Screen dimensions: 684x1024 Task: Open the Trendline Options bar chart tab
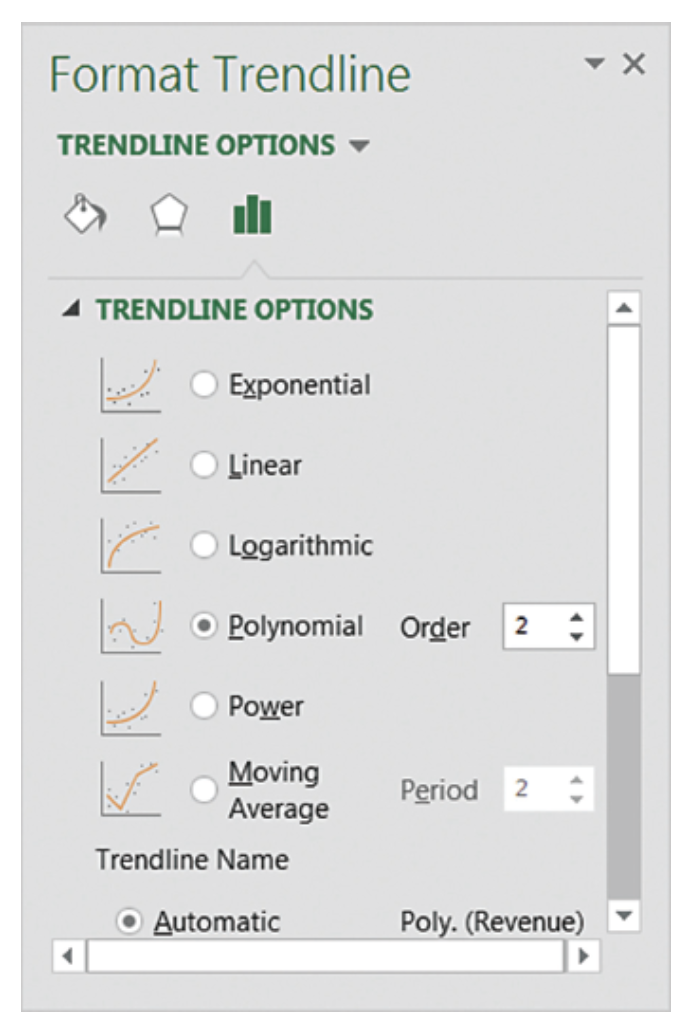[x=252, y=215]
